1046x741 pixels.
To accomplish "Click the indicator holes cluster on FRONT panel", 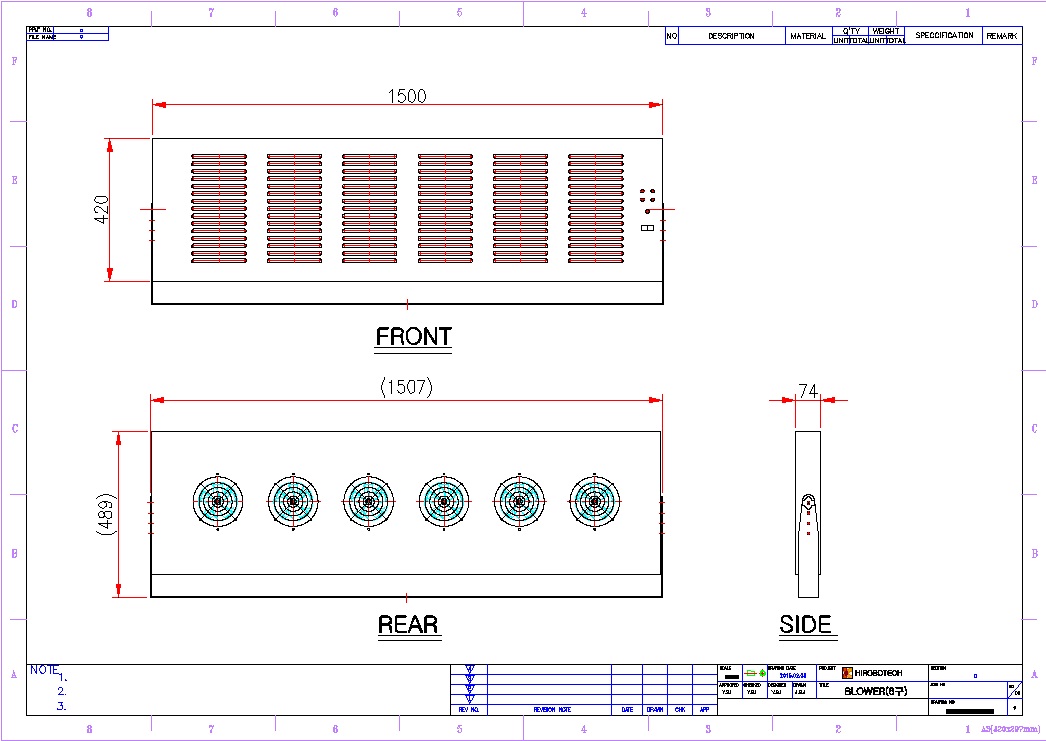I will pyautogui.click(x=647, y=199).
